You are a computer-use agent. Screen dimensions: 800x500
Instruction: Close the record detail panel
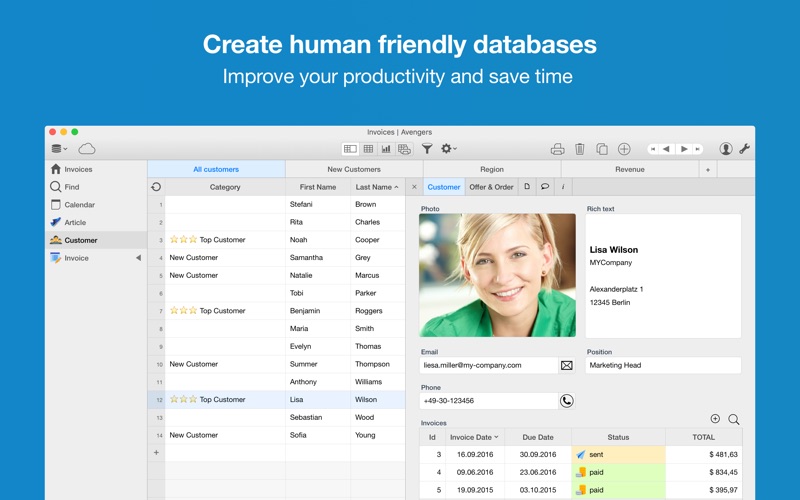pyautogui.click(x=414, y=187)
